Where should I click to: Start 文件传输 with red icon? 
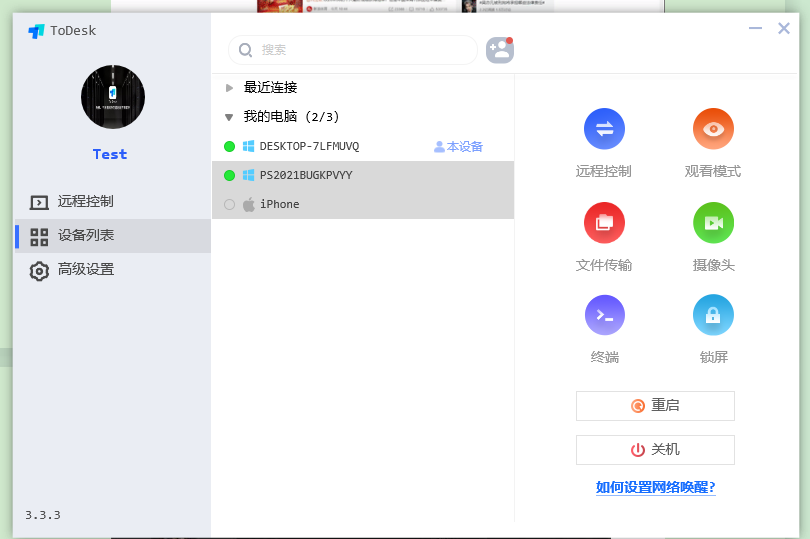click(x=604, y=223)
